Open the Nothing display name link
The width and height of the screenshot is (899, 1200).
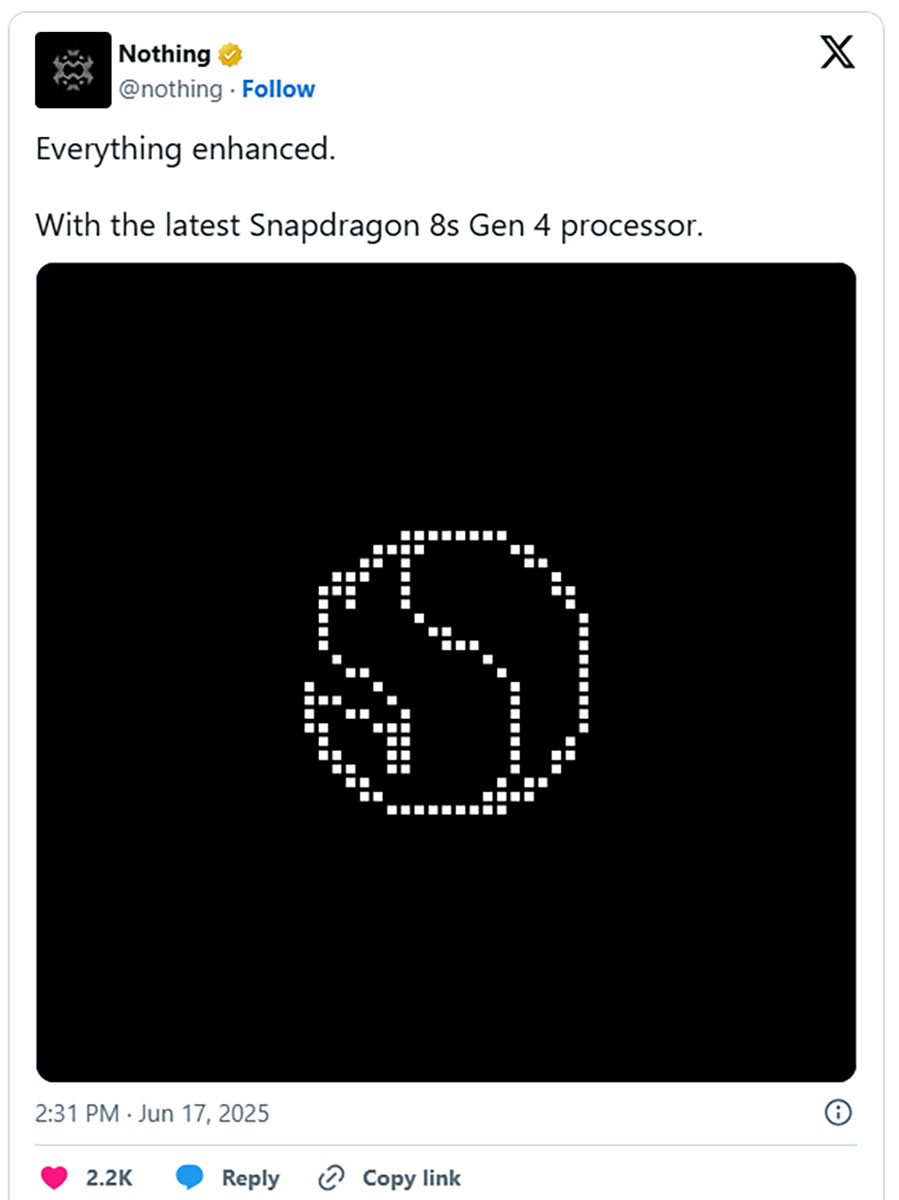(x=164, y=54)
